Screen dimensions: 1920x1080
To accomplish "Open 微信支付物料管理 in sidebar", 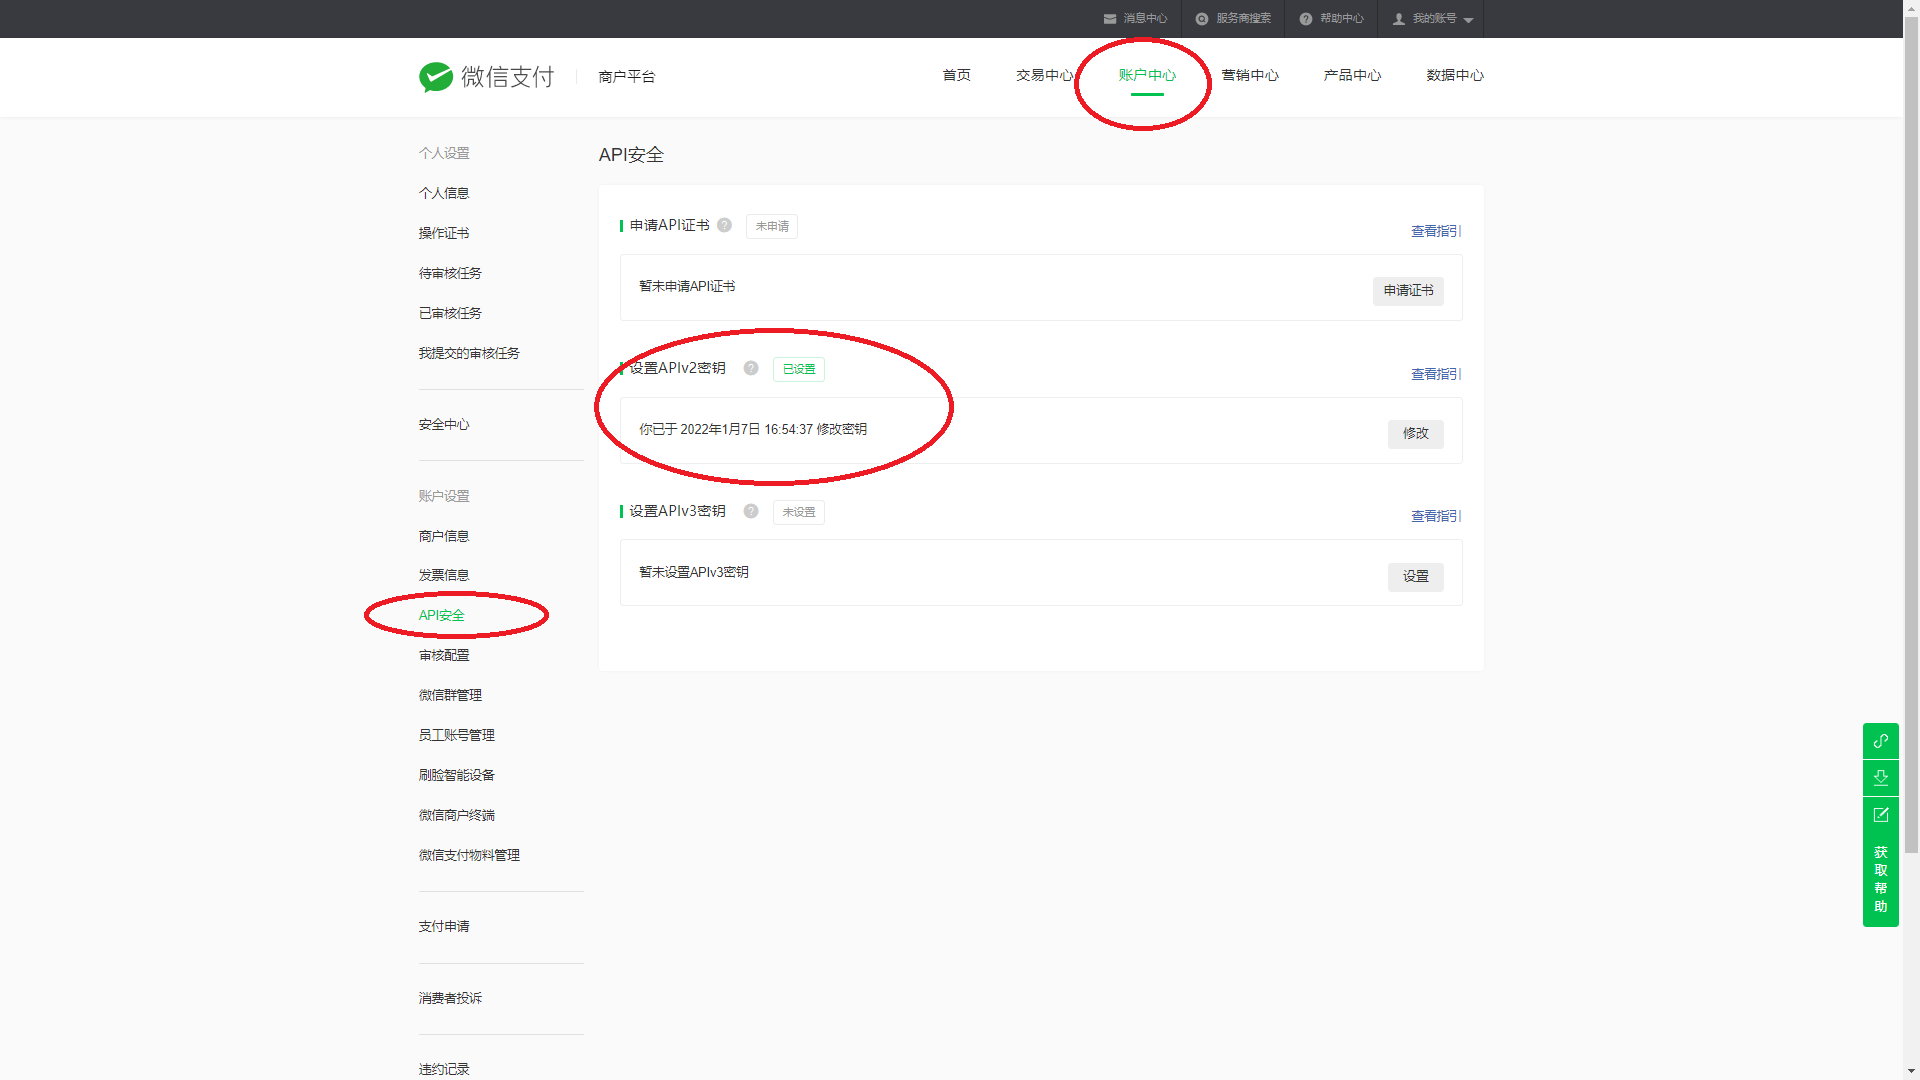I will [x=469, y=855].
